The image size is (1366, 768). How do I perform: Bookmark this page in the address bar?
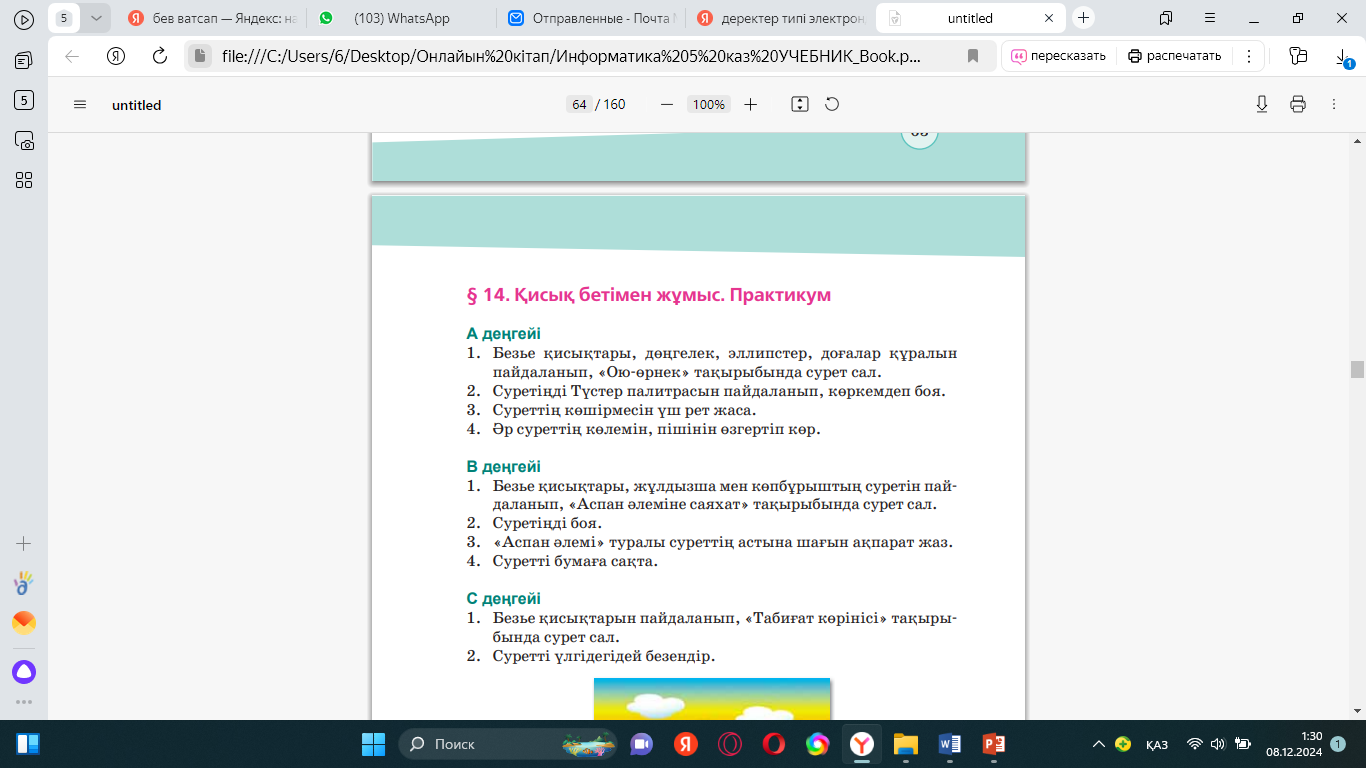point(973,56)
